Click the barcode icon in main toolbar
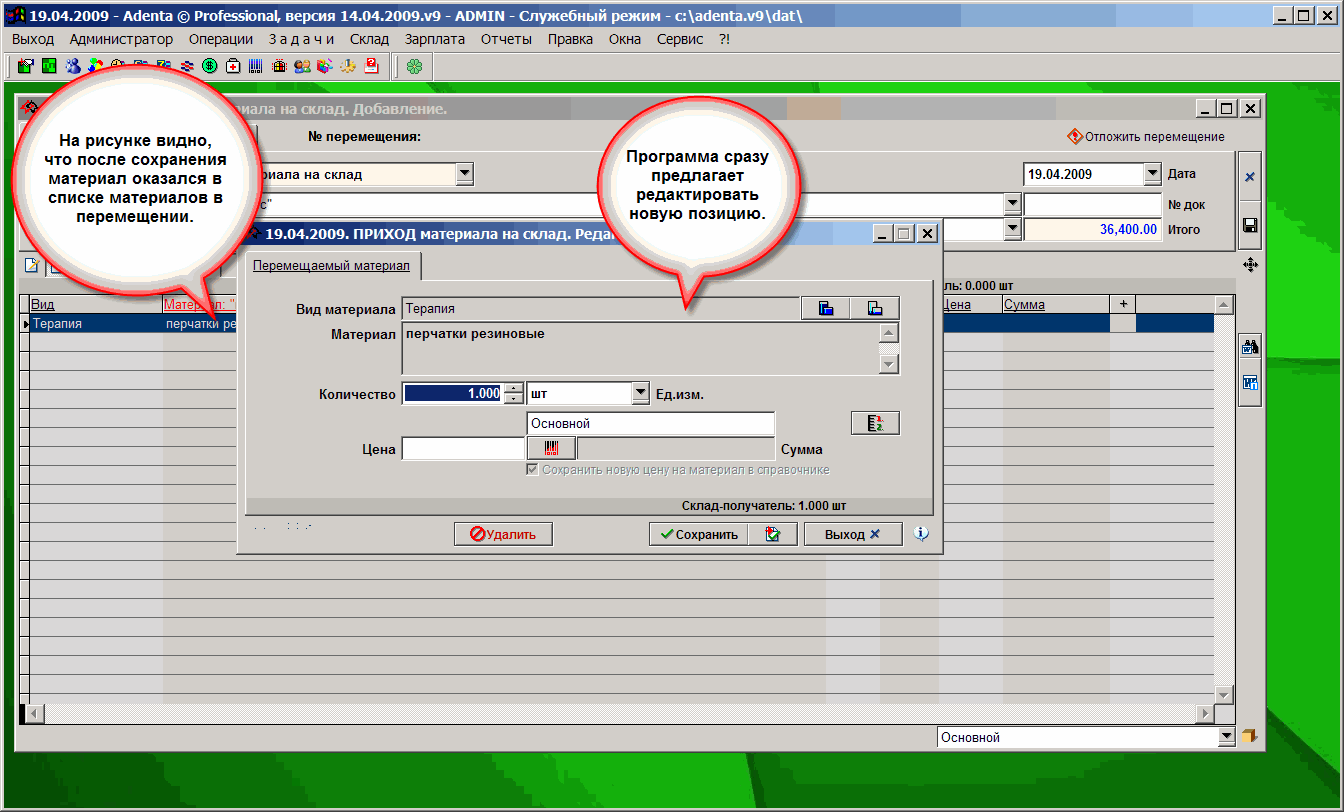Screen dimensions: 1344x812 click(256, 66)
